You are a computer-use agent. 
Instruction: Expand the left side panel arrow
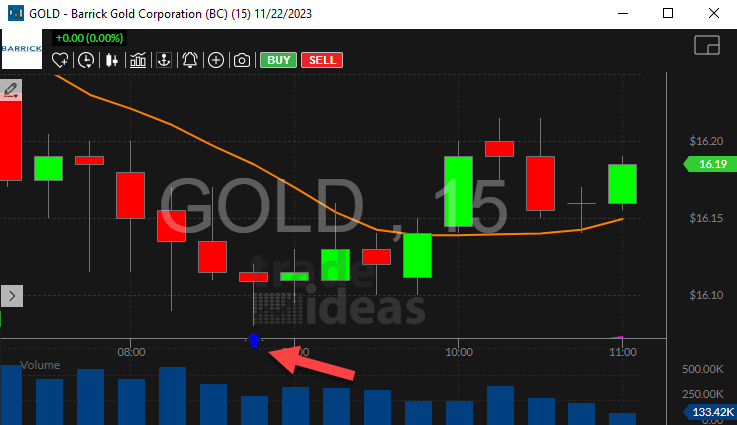click(11, 295)
